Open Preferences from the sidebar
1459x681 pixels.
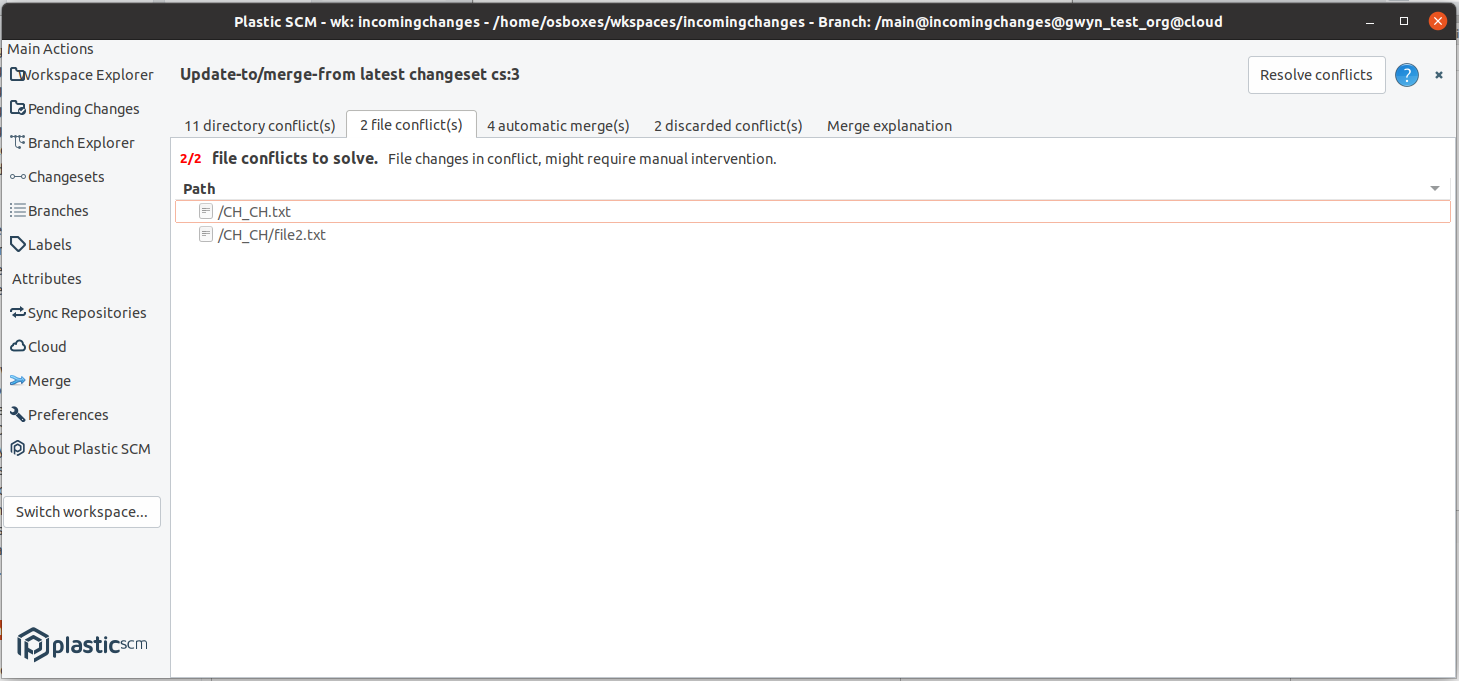coord(67,414)
